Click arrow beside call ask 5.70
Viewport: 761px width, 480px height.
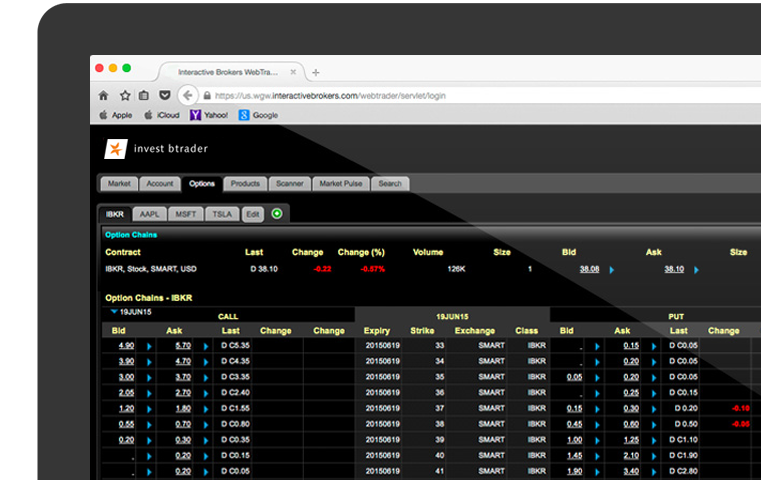[206, 346]
